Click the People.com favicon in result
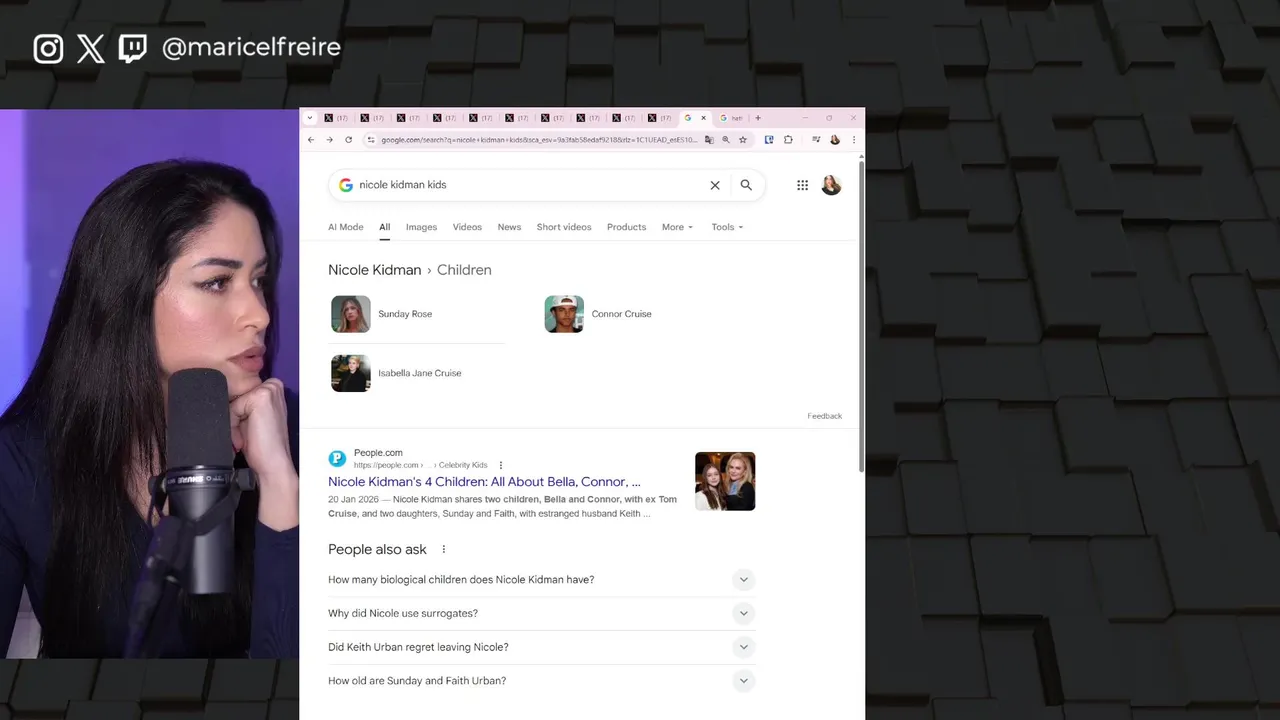This screenshot has height=720, width=1280. (x=337, y=458)
